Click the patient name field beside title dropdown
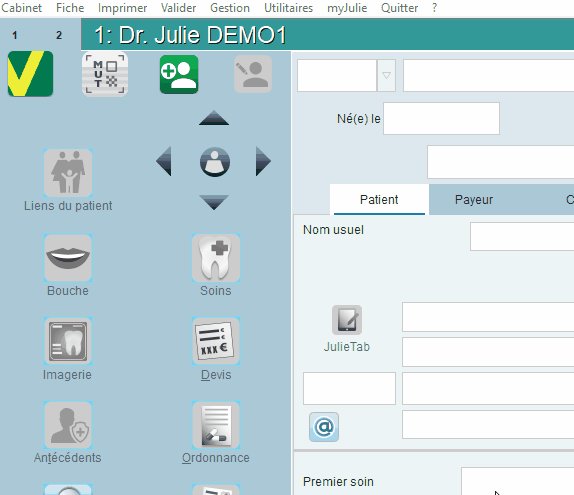This screenshot has width=574, height=495. tap(488, 75)
